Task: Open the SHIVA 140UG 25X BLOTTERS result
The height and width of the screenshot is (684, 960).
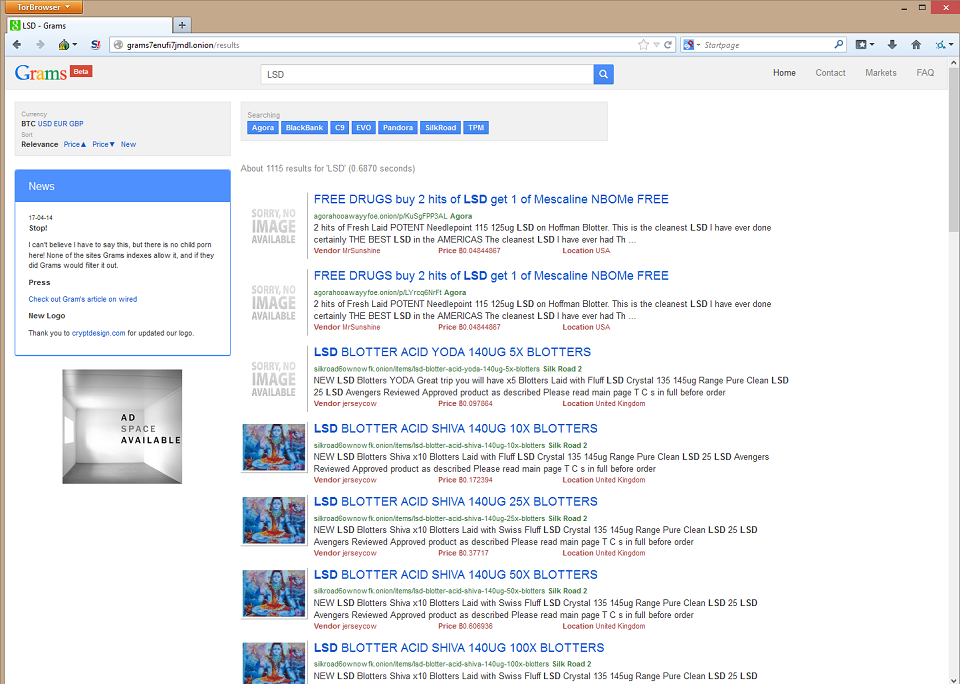Action: (456, 502)
